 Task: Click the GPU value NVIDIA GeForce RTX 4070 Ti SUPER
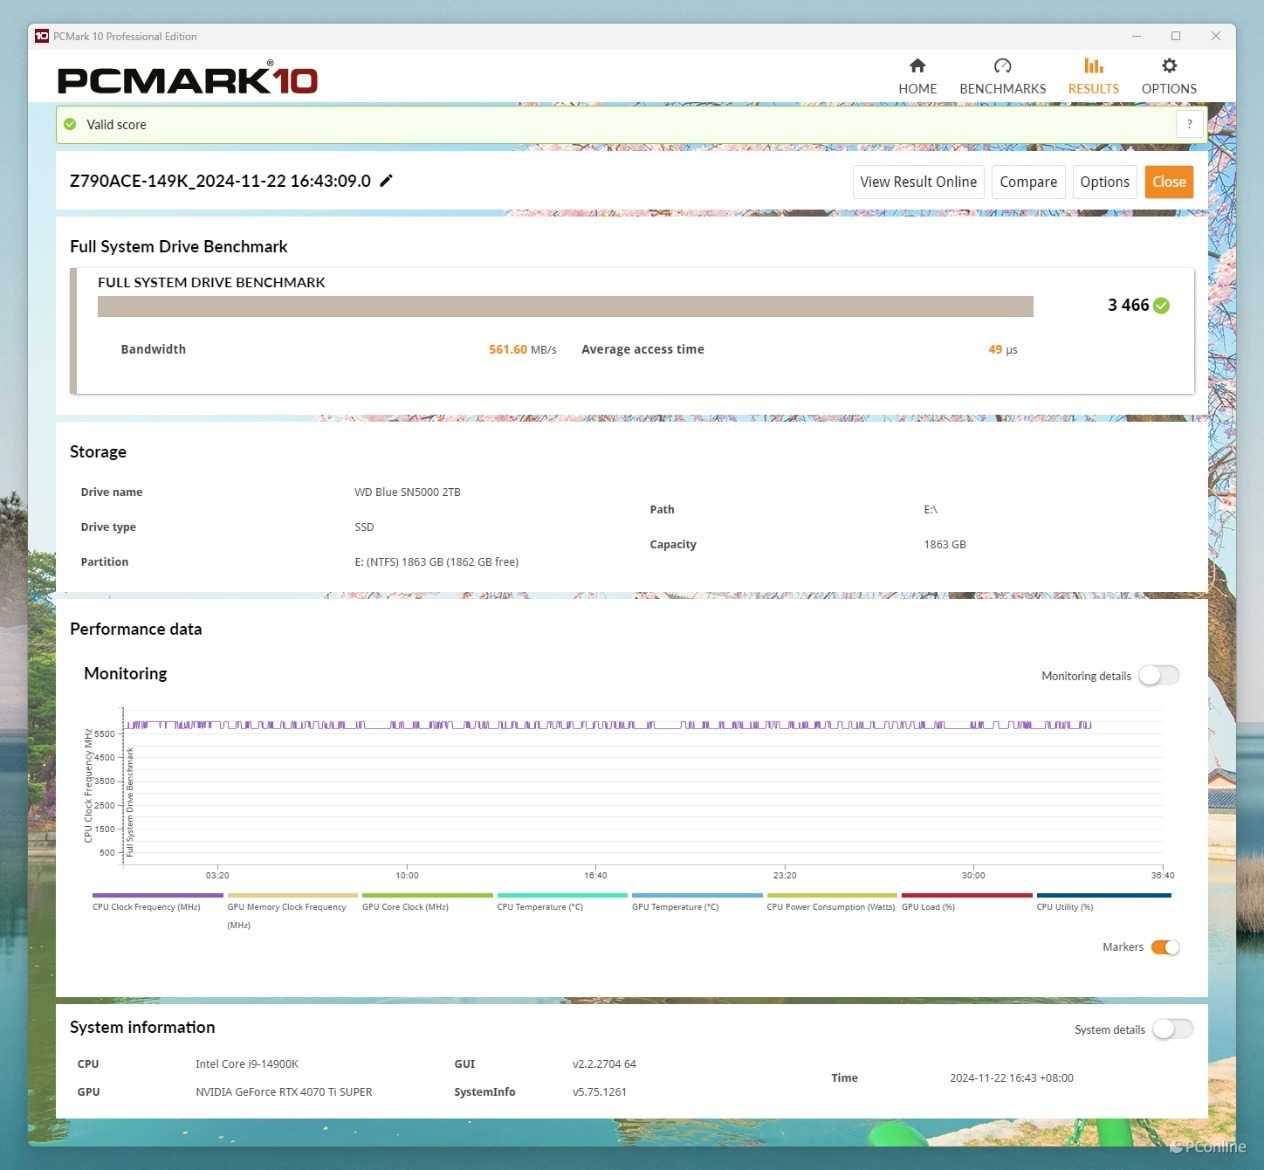[283, 1092]
